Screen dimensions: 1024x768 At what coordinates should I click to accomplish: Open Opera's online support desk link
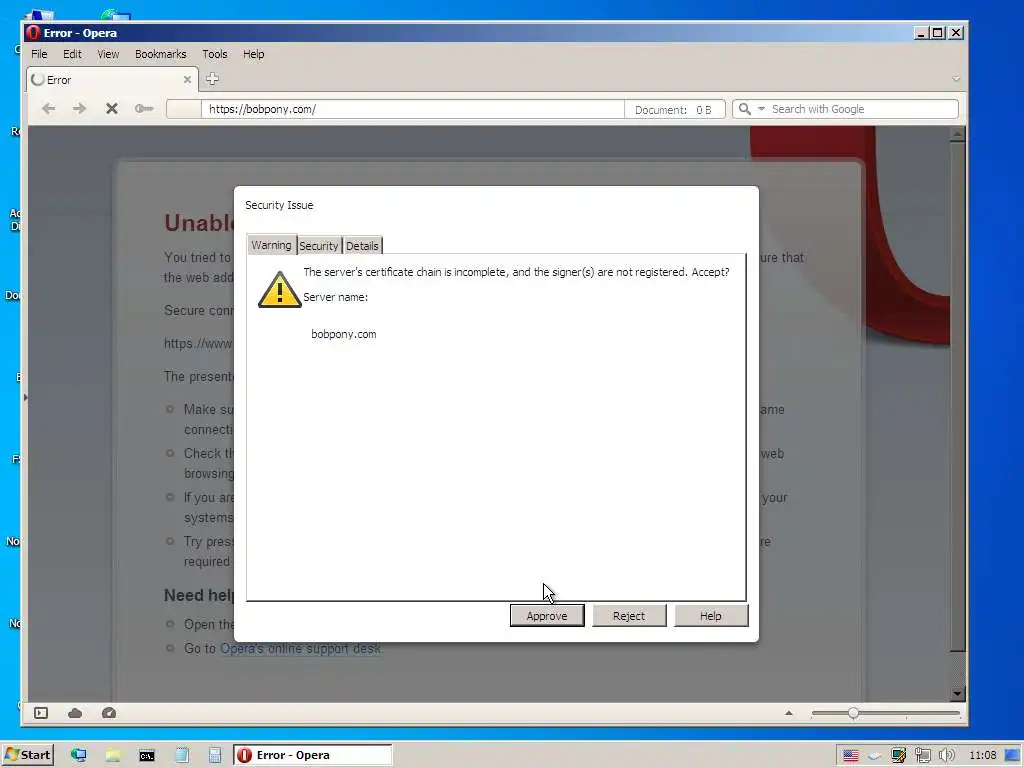pos(300,648)
